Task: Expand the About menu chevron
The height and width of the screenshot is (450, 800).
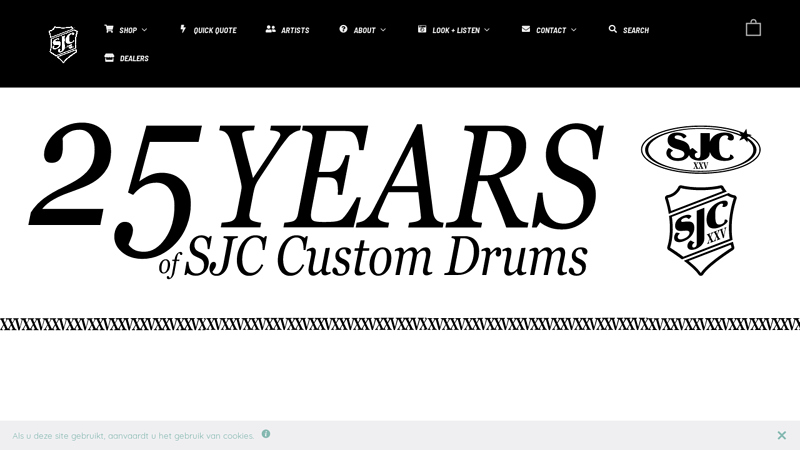Action: [383, 30]
